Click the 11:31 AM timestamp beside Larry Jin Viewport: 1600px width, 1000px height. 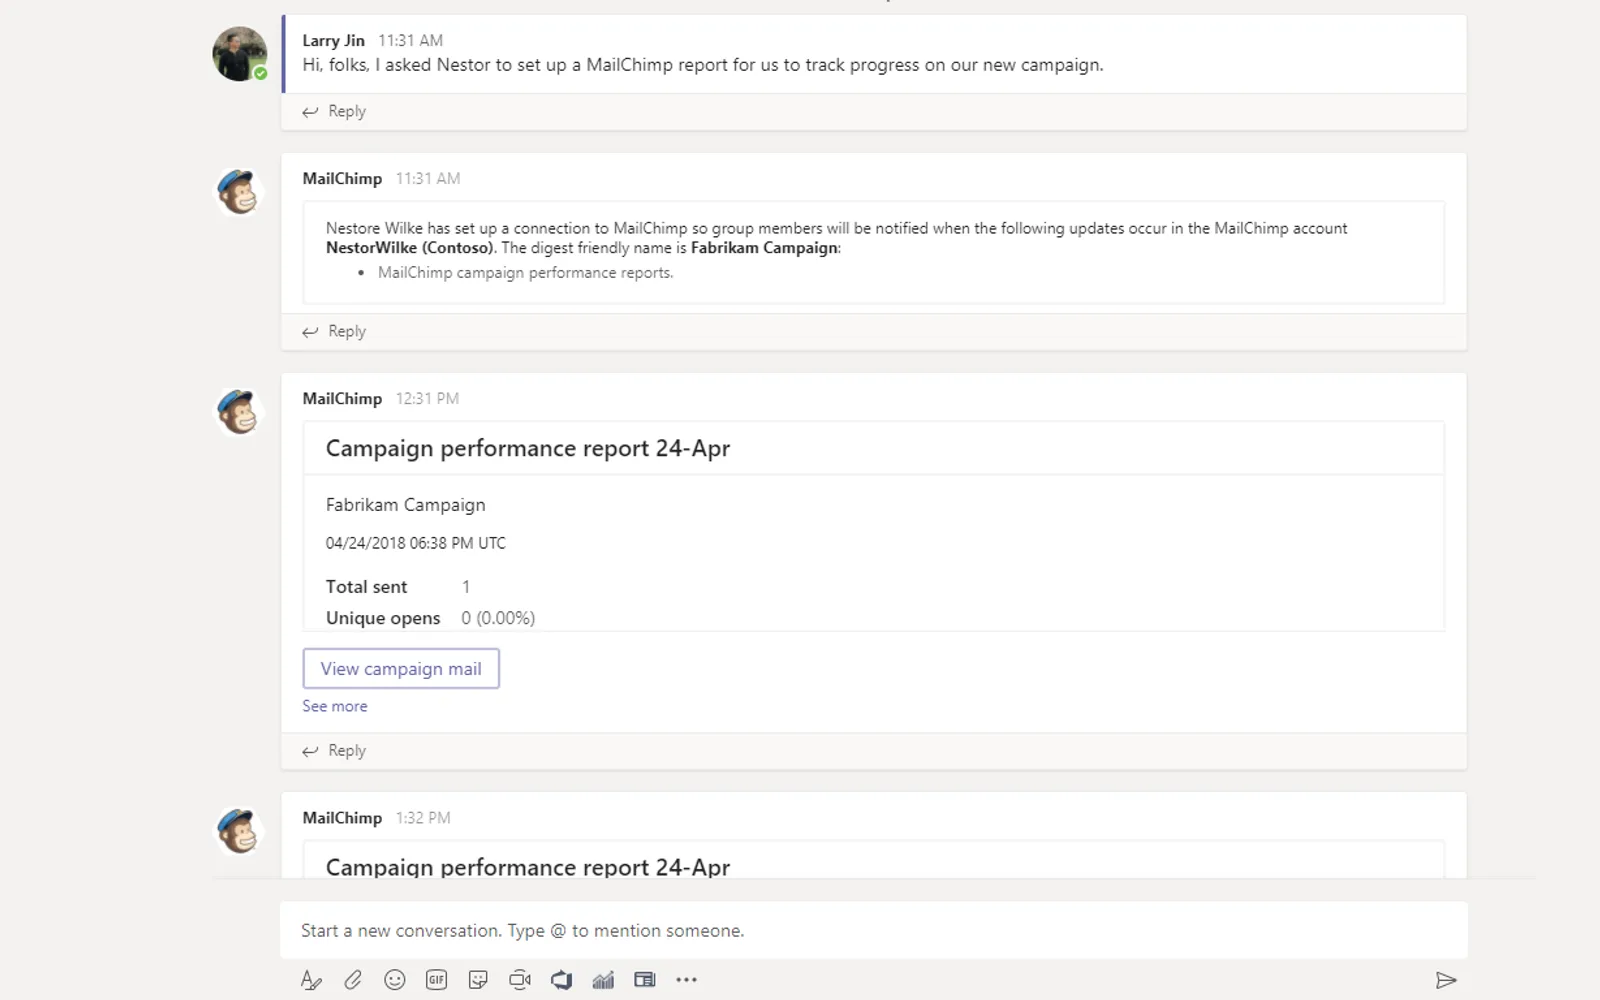pos(410,40)
